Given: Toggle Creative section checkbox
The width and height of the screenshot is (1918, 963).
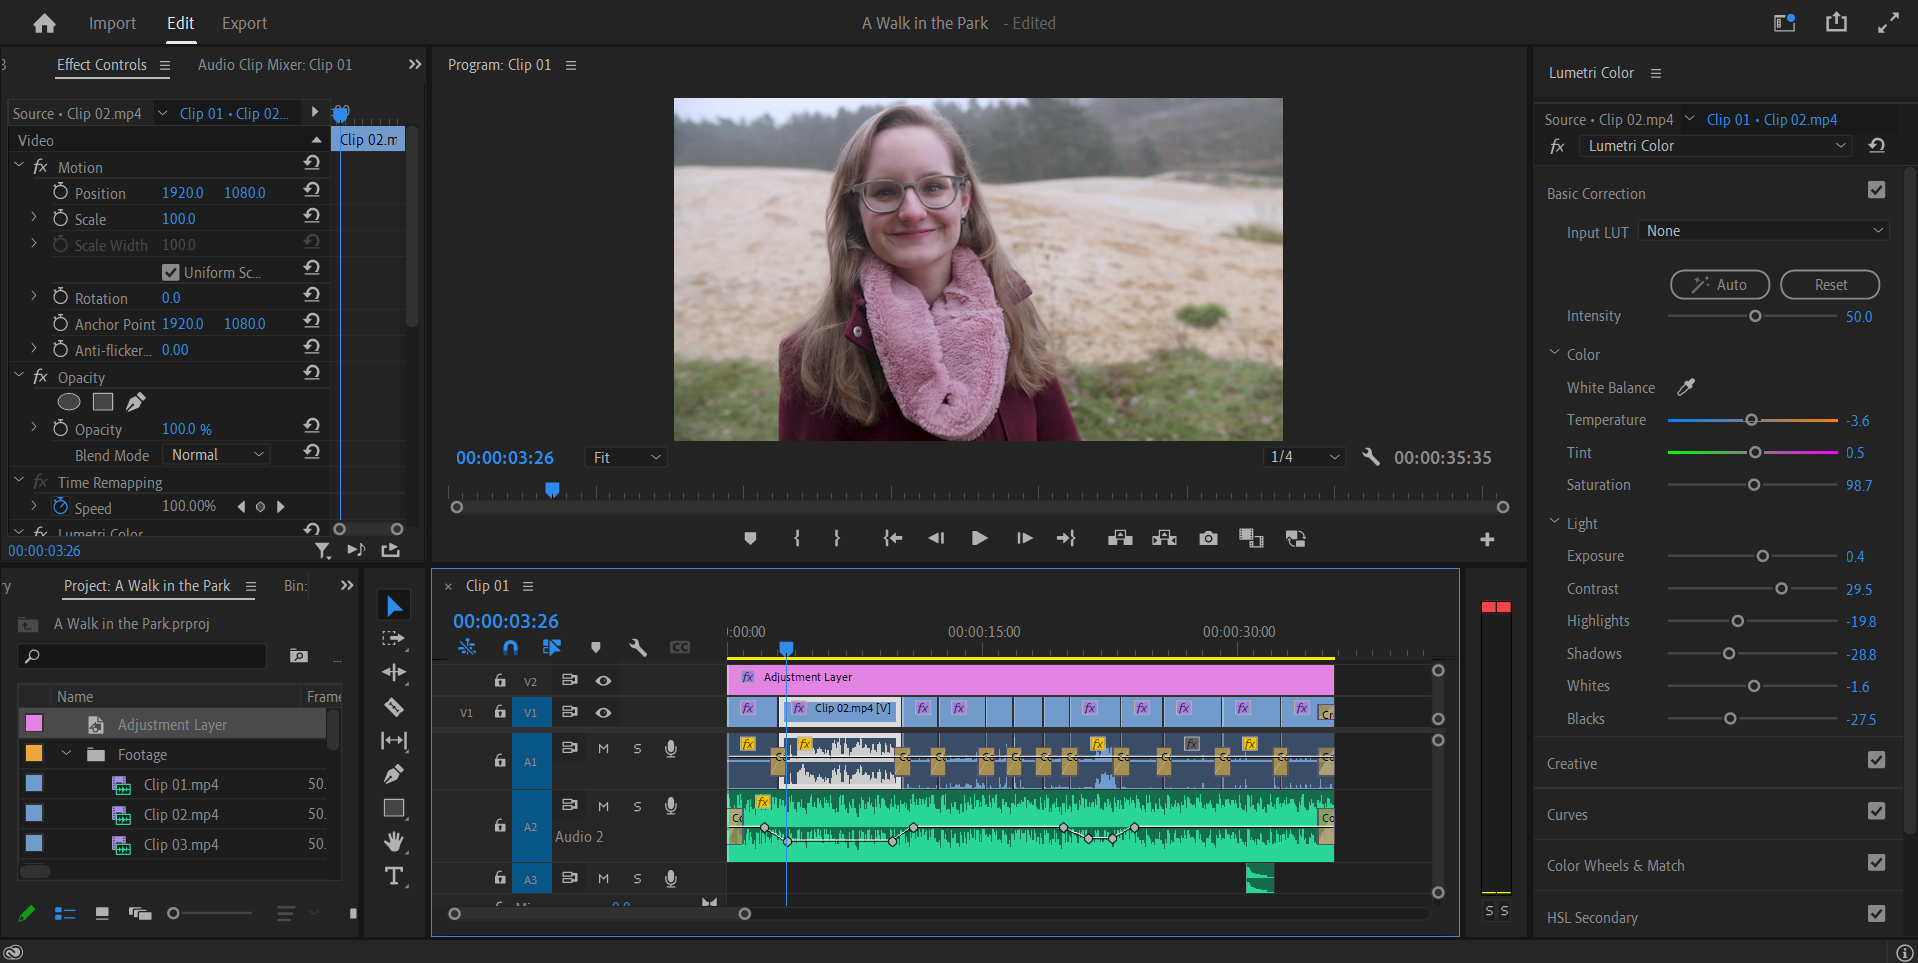Looking at the screenshot, I should [1876, 760].
